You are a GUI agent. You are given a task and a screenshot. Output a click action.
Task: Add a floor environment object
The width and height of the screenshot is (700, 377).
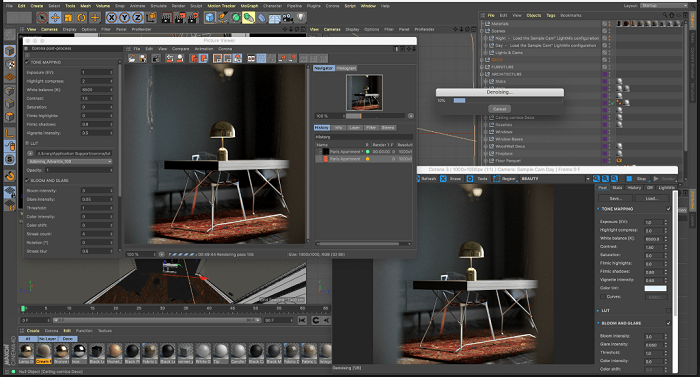point(275,18)
